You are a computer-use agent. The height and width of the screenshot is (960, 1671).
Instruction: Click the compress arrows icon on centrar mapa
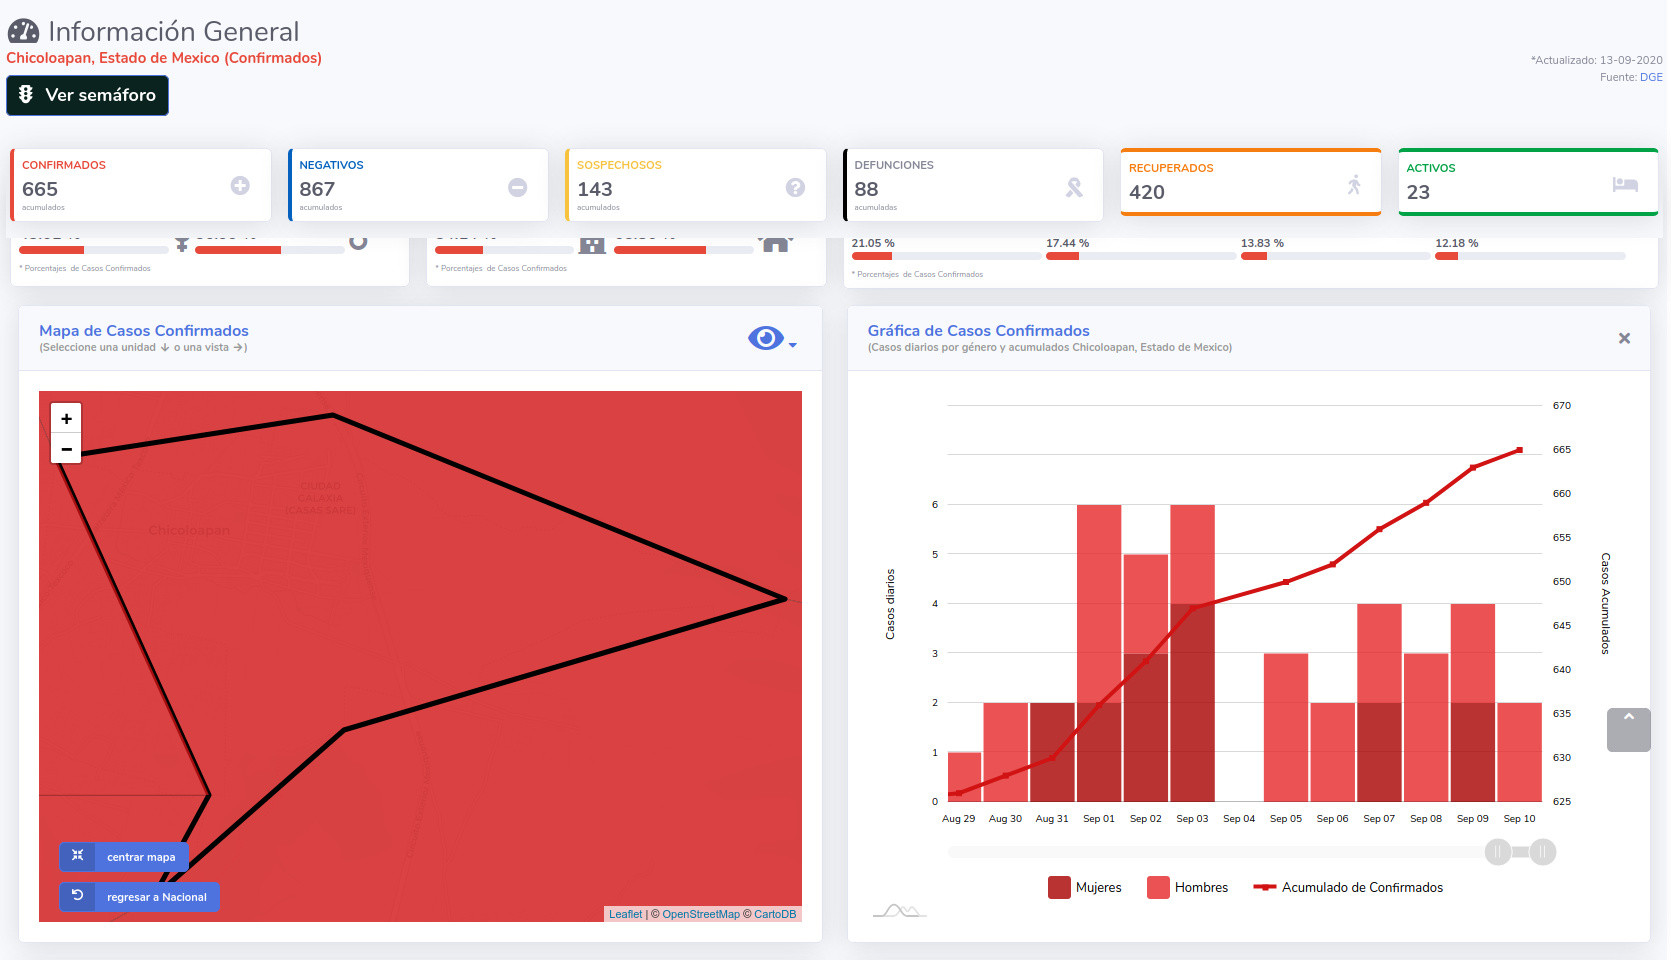point(77,855)
